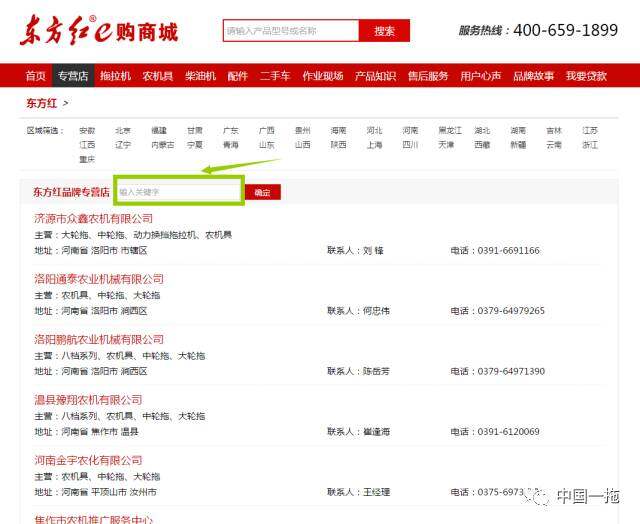Click phone number 0379-64971390

[511, 371]
